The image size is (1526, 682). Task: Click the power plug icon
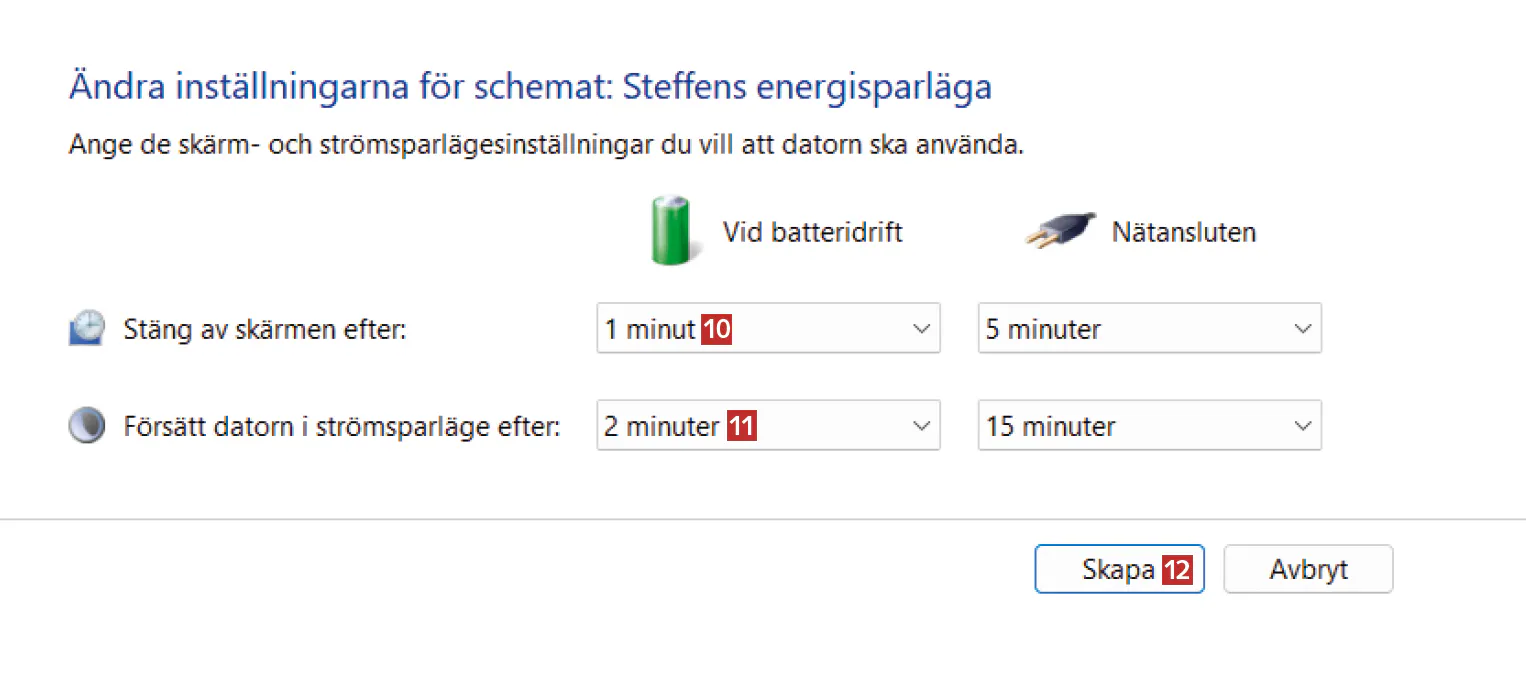click(1060, 231)
